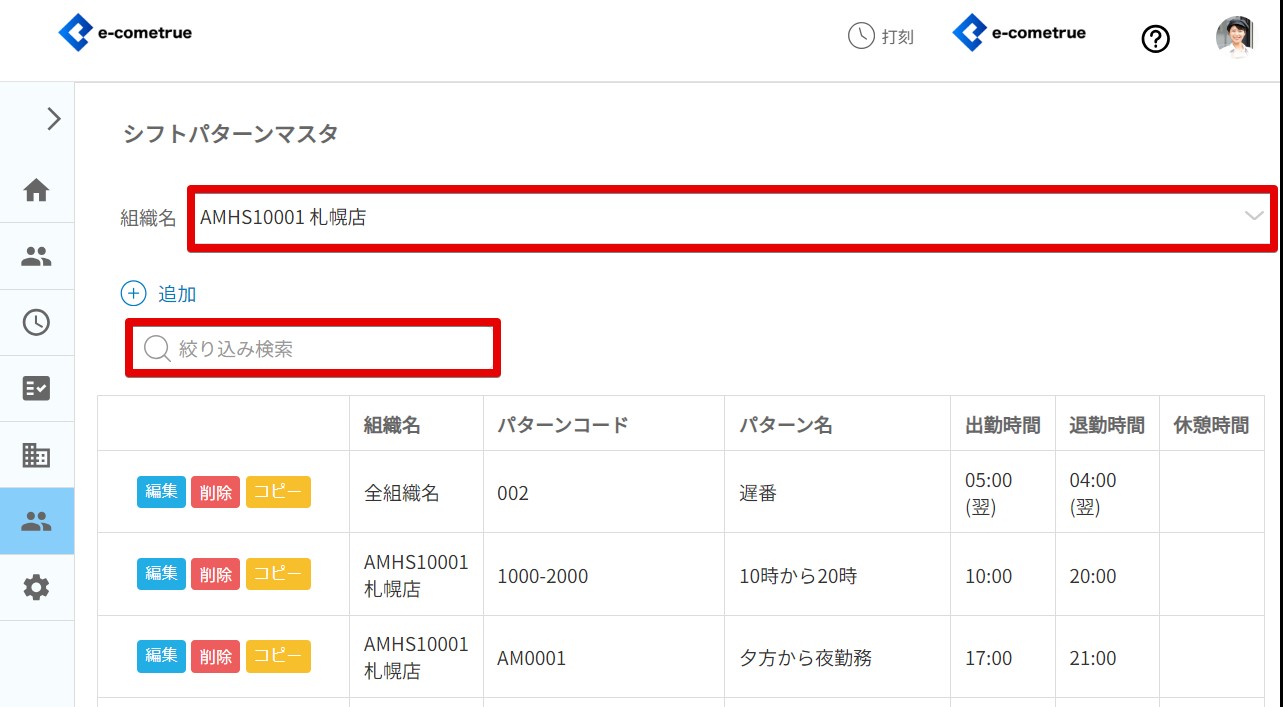Click the 出勤時間 column header
The width and height of the screenshot is (1283, 707).
[x=1002, y=425]
